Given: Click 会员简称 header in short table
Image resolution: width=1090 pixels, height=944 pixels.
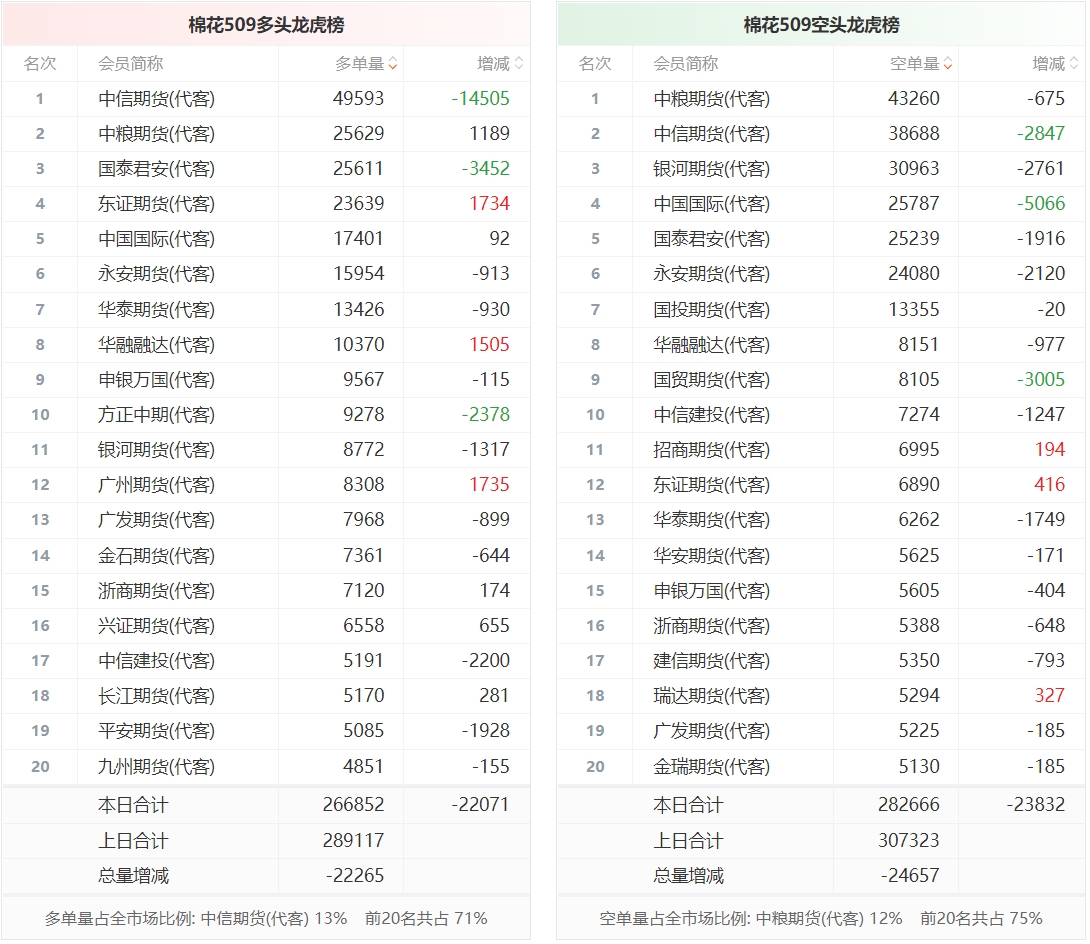Looking at the screenshot, I should 686,64.
